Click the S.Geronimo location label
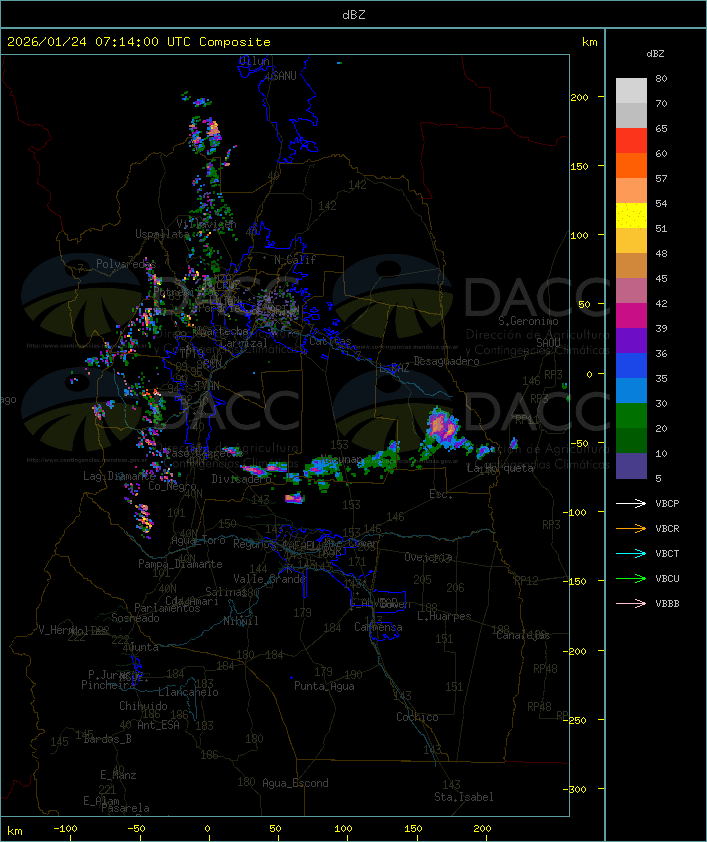707x842 pixels. tap(533, 322)
